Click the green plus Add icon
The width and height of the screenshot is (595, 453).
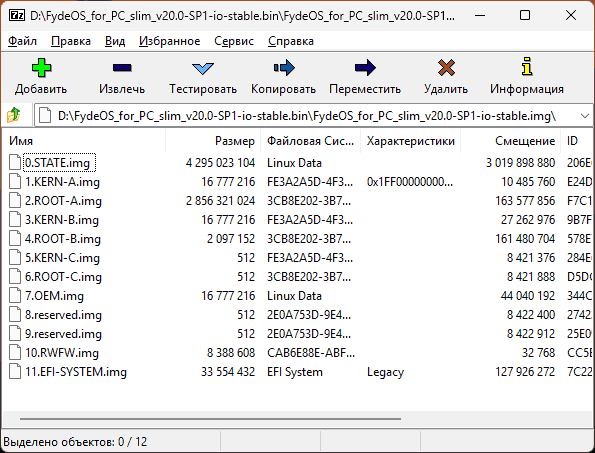[x=41, y=68]
